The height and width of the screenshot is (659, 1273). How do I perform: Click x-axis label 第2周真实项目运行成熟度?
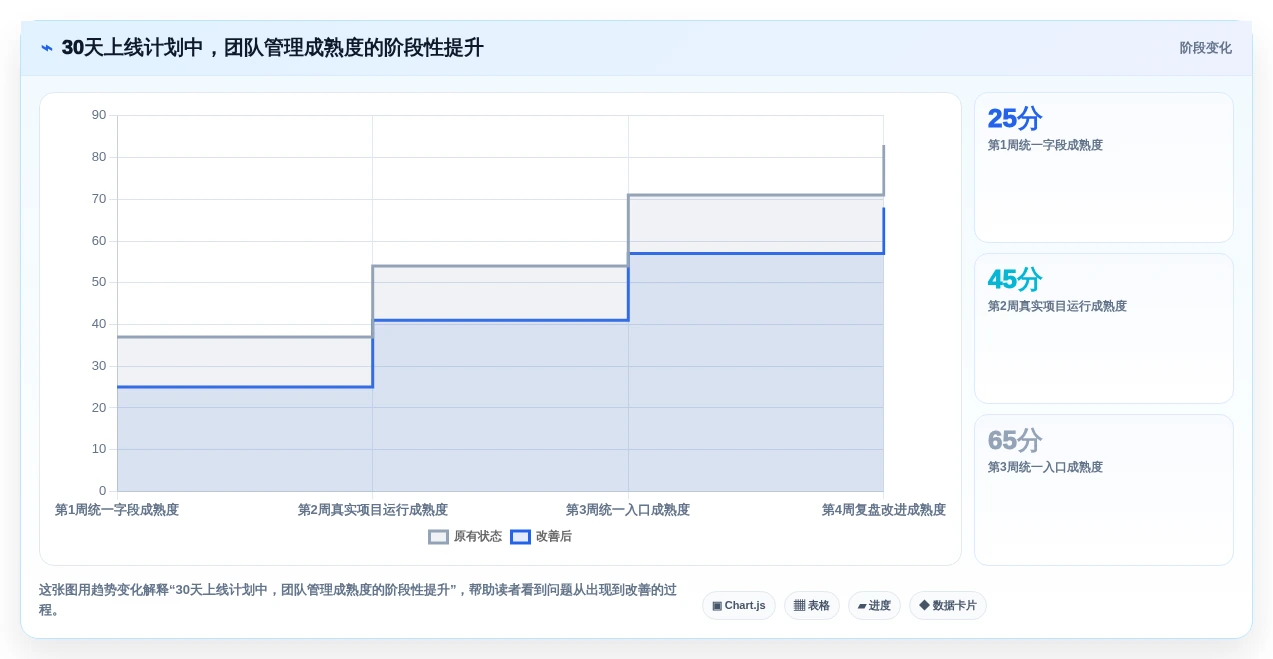click(x=373, y=510)
